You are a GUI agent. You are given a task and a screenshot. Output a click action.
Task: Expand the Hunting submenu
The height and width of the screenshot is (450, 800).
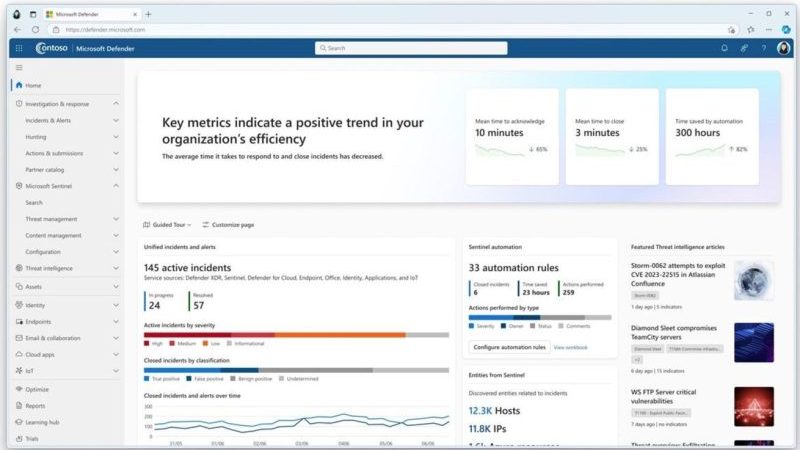pyautogui.click(x=116, y=137)
